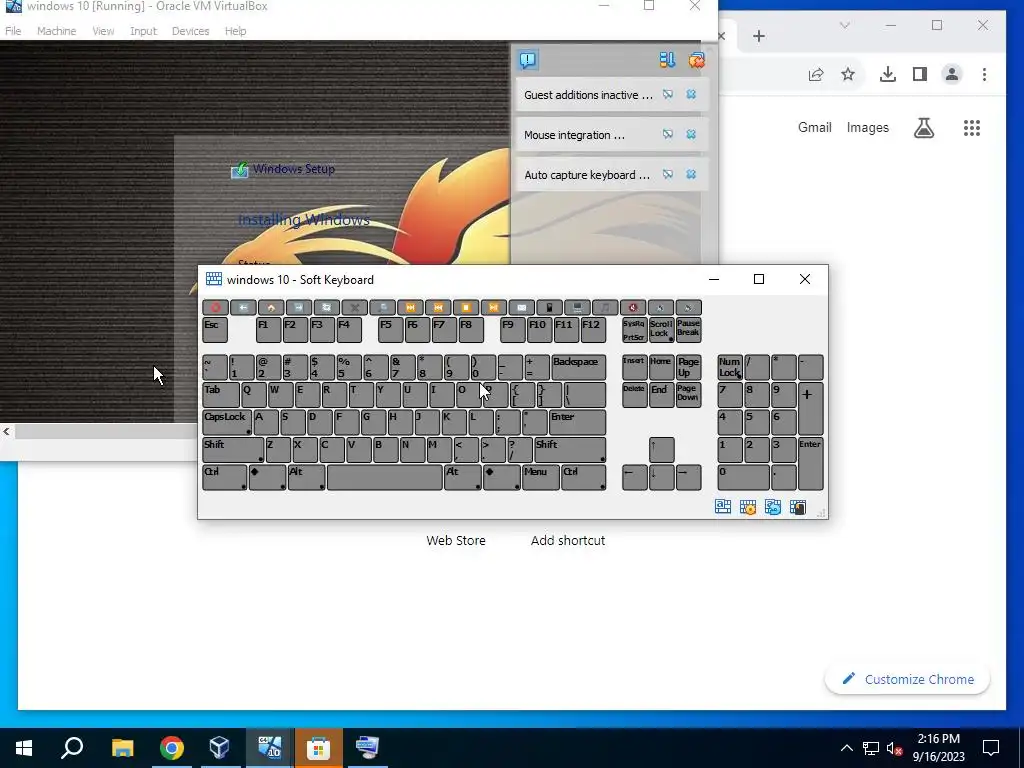
Task: Toggle the left Shift modifier key
Action: (x=233, y=450)
